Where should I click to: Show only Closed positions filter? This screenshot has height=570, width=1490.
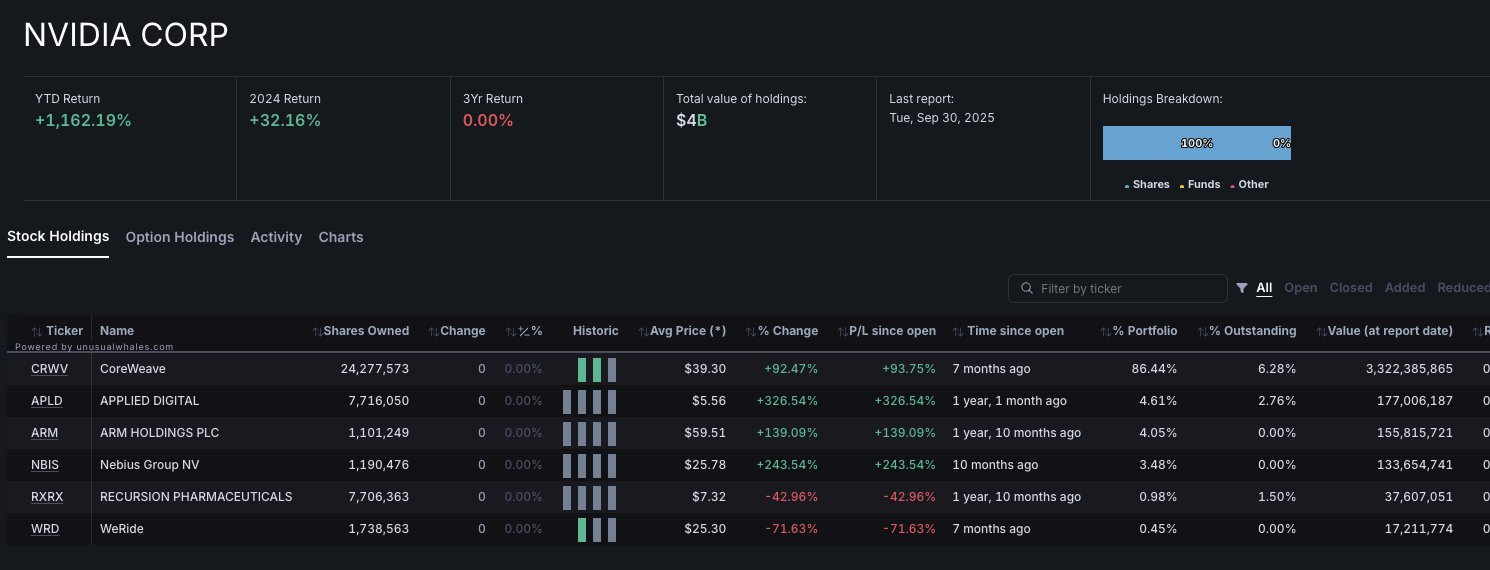tap(1350, 288)
